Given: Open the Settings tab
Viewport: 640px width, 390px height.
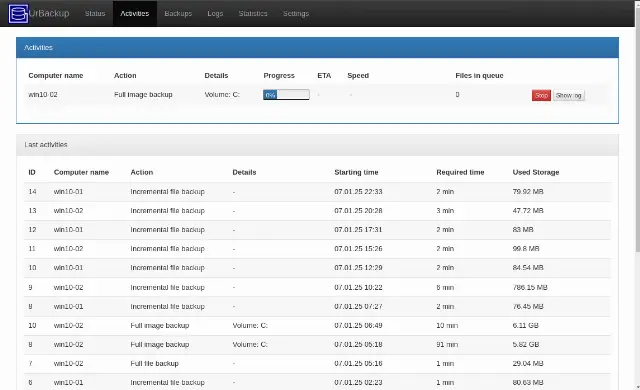Looking at the screenshot, I should (296, 13).
